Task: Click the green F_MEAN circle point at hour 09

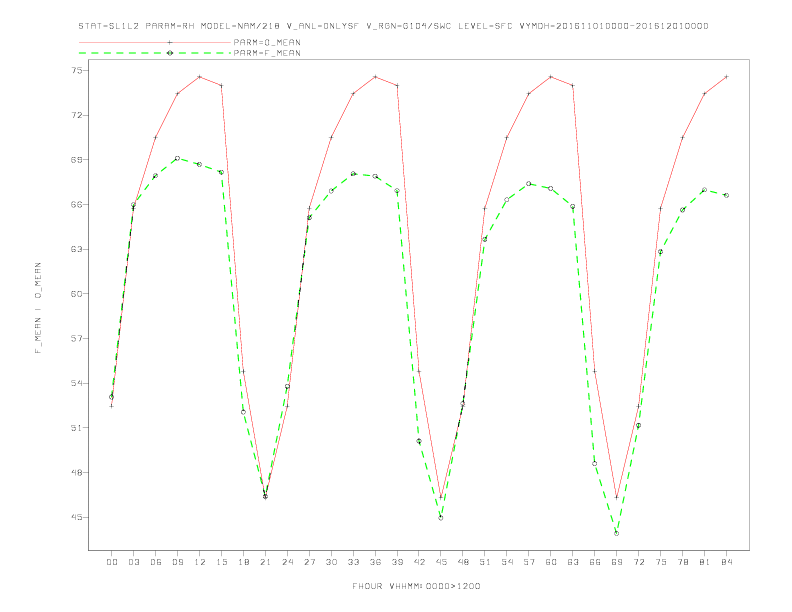Action: point(177,159)
